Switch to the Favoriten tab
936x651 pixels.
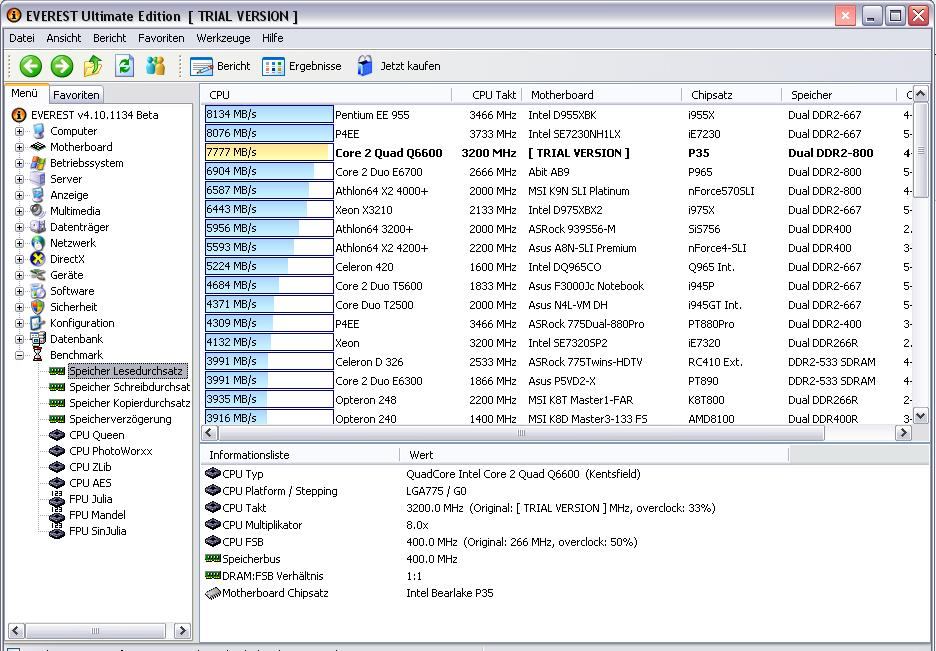click(76, 95)
